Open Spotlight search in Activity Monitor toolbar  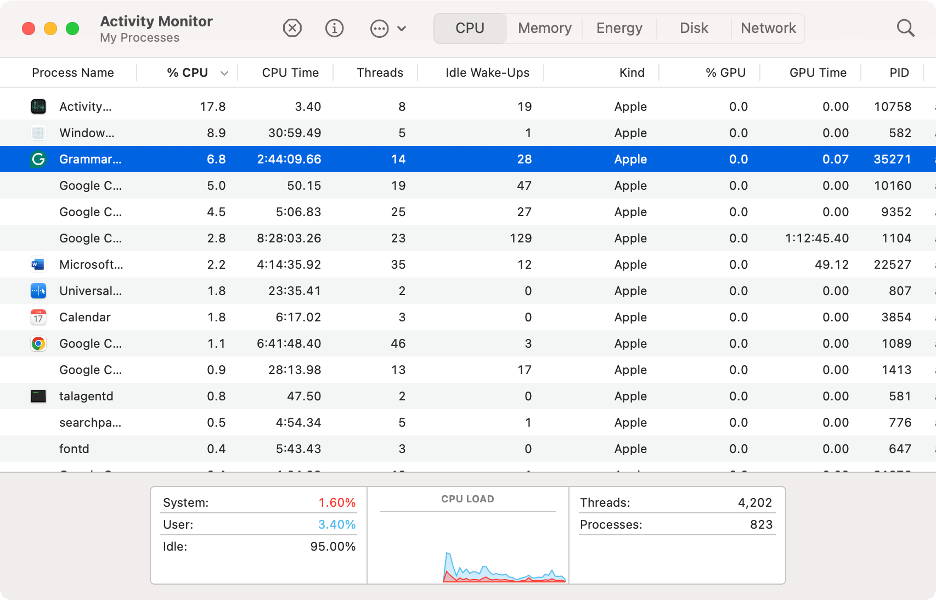[905, 28]
